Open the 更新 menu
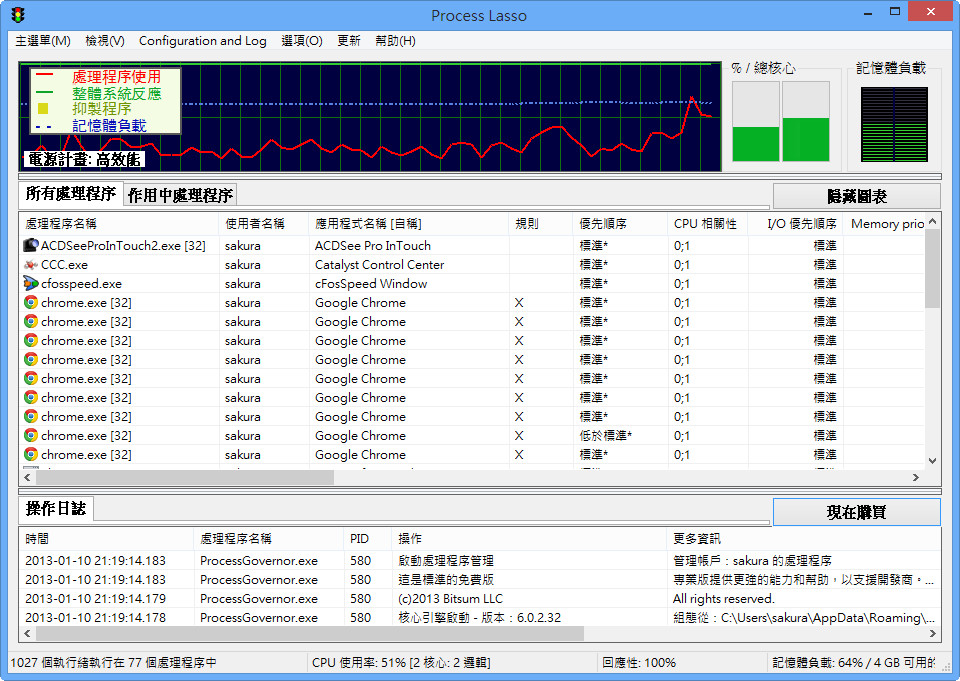Image resolution: width=960 pixels, height=681 pixels. click(x=349, y=40)
